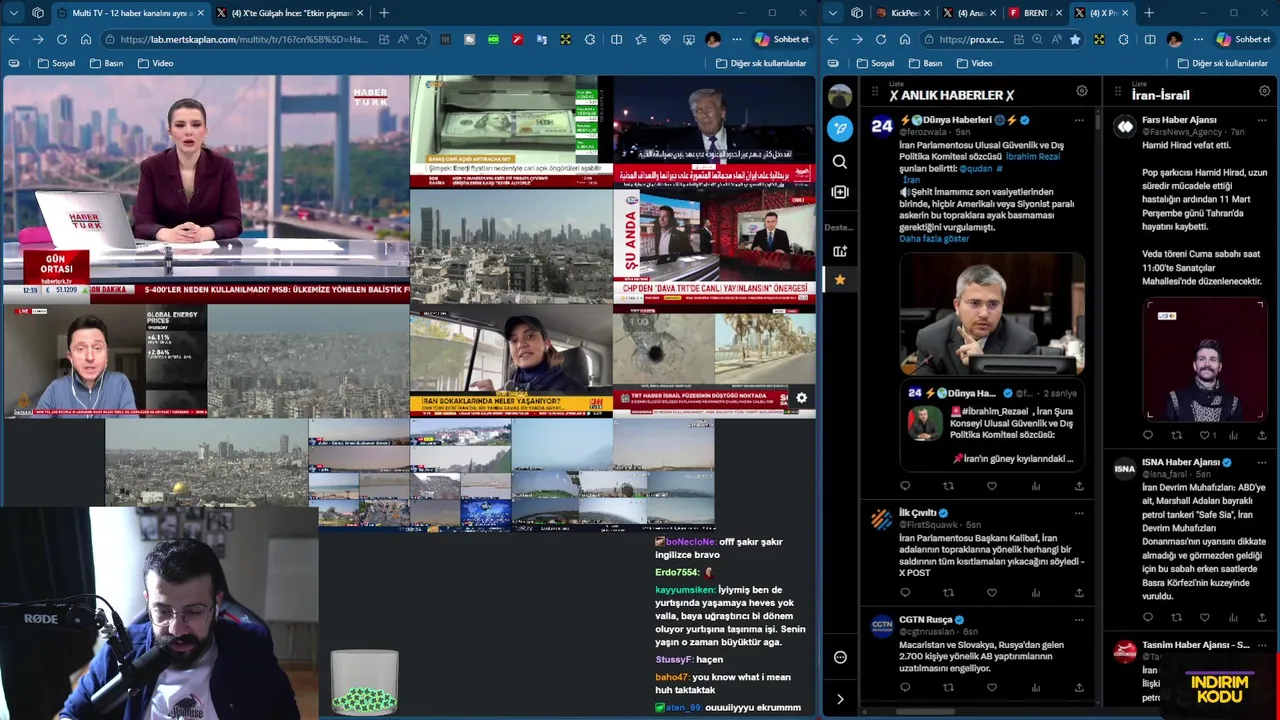
Task: Reply to the Dünya Haberleri post
Action: 905,486
